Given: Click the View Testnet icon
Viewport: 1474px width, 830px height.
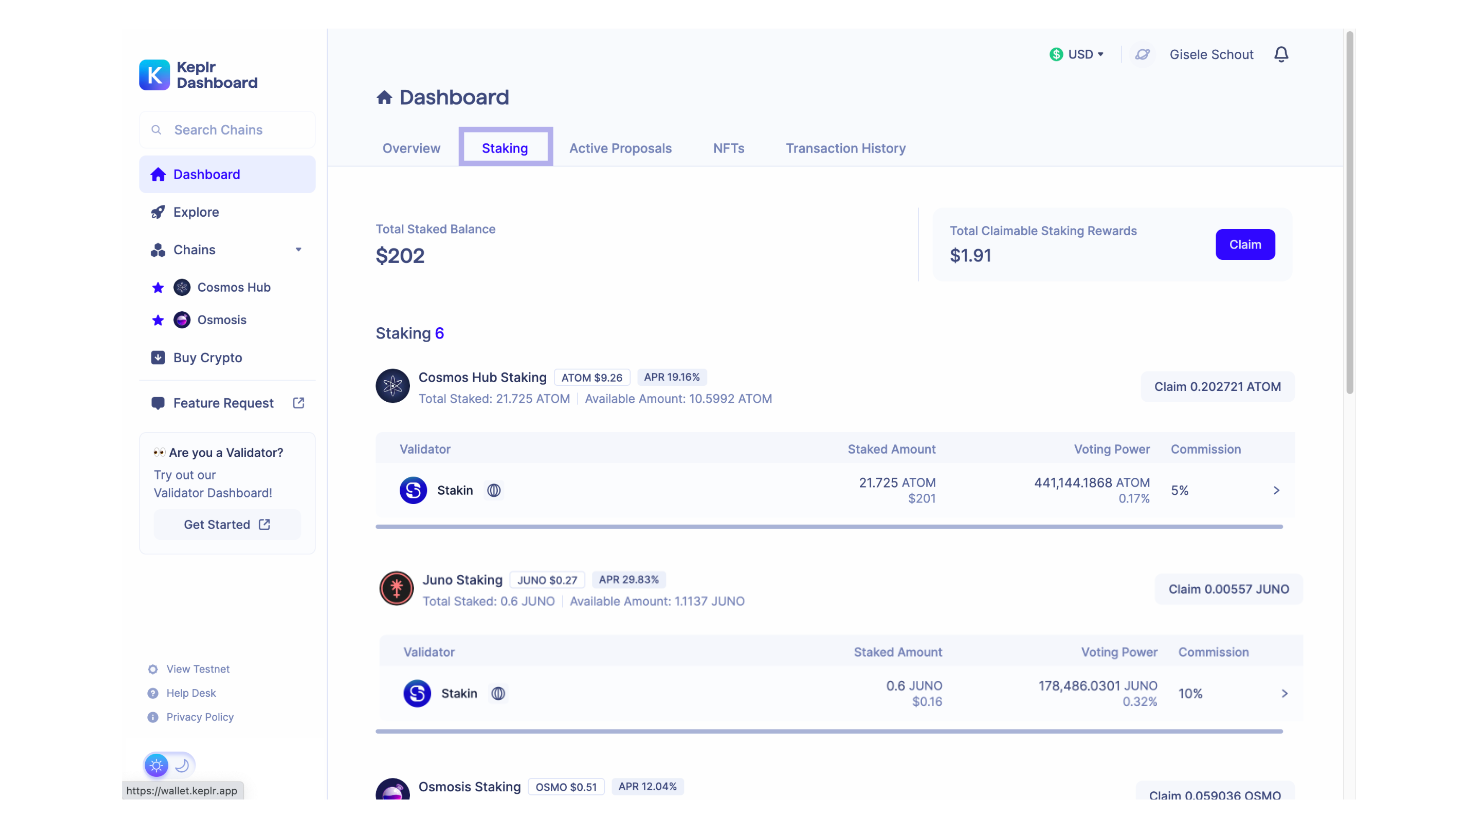Looking at the screenshot, I should pos(153,669).
